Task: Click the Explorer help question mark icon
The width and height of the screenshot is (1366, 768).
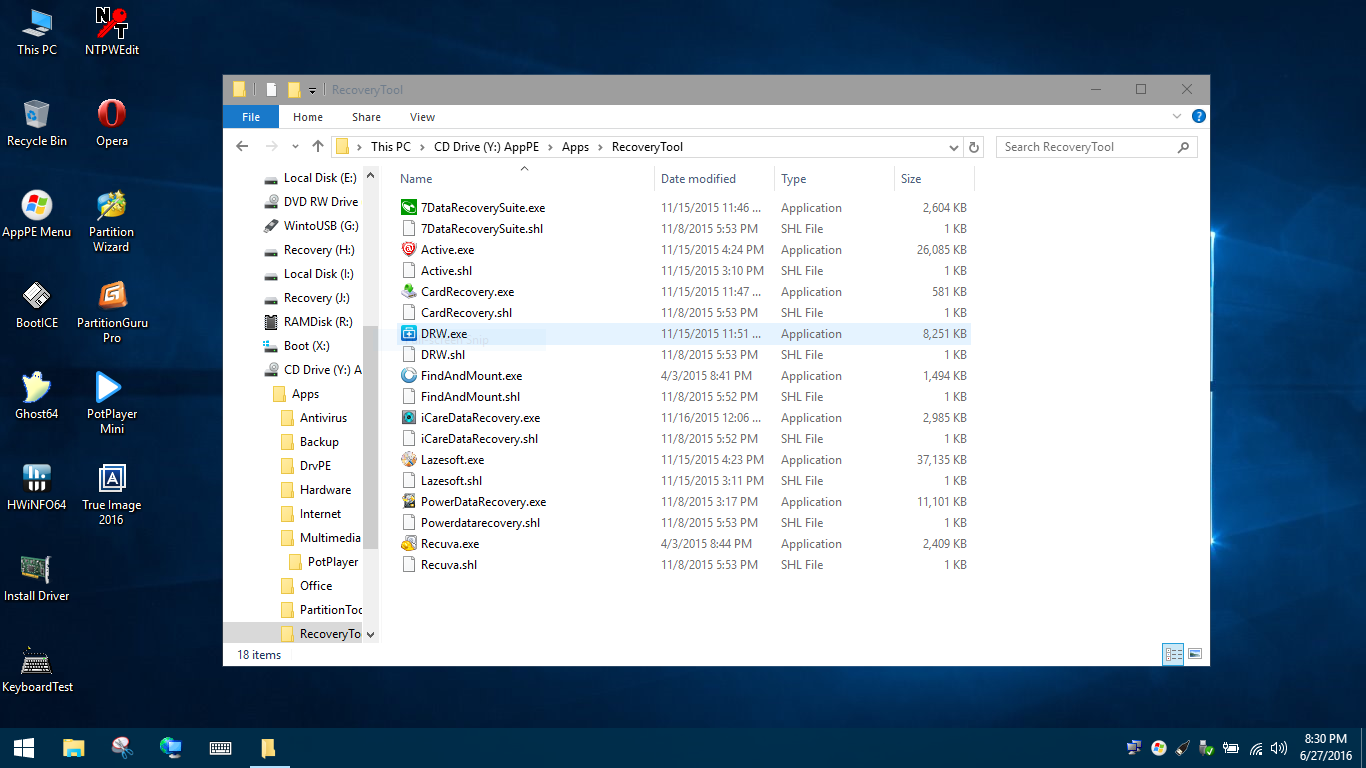Action: coord(1199,117)
